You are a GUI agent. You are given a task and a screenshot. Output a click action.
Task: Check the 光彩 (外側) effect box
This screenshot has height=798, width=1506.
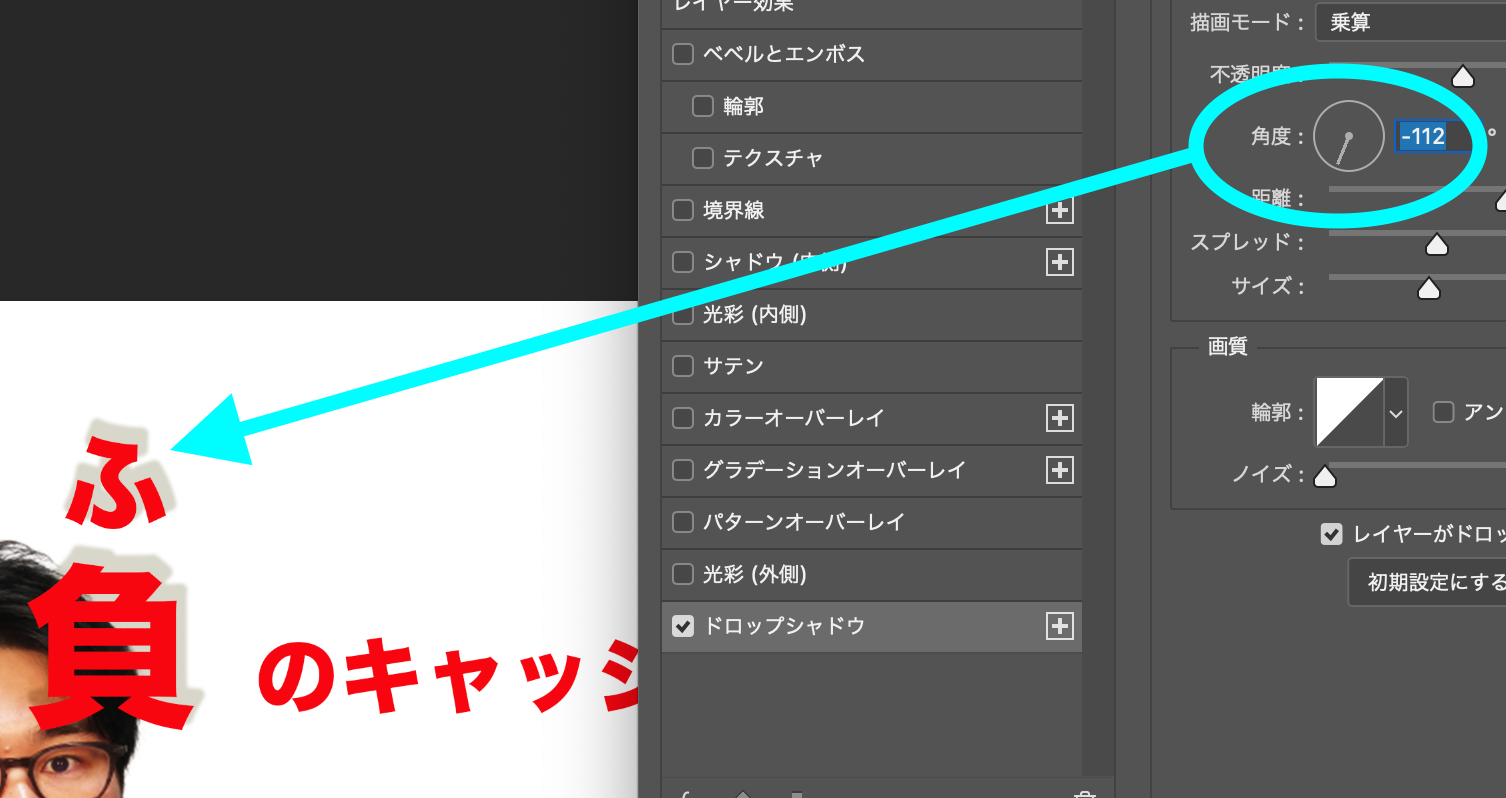[x=683, y=574]
